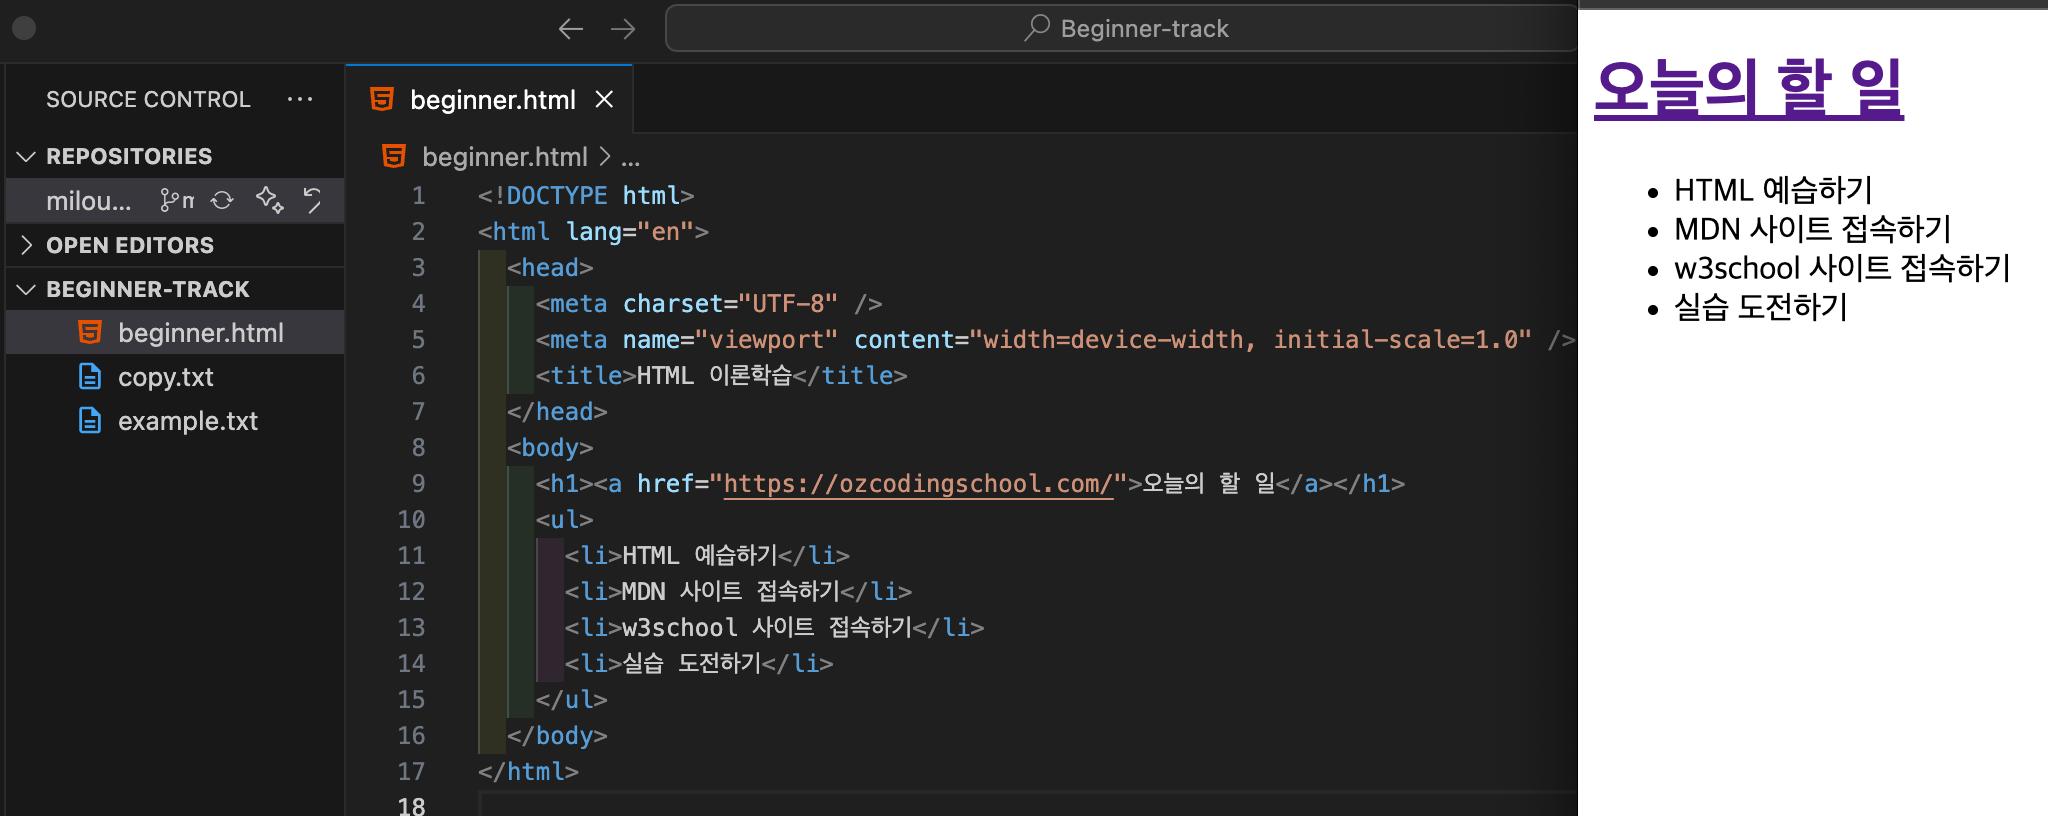Click the beginner.html breadcrumb item
Viewport: 2048px width, 816px height.
[x=504, y=157]
